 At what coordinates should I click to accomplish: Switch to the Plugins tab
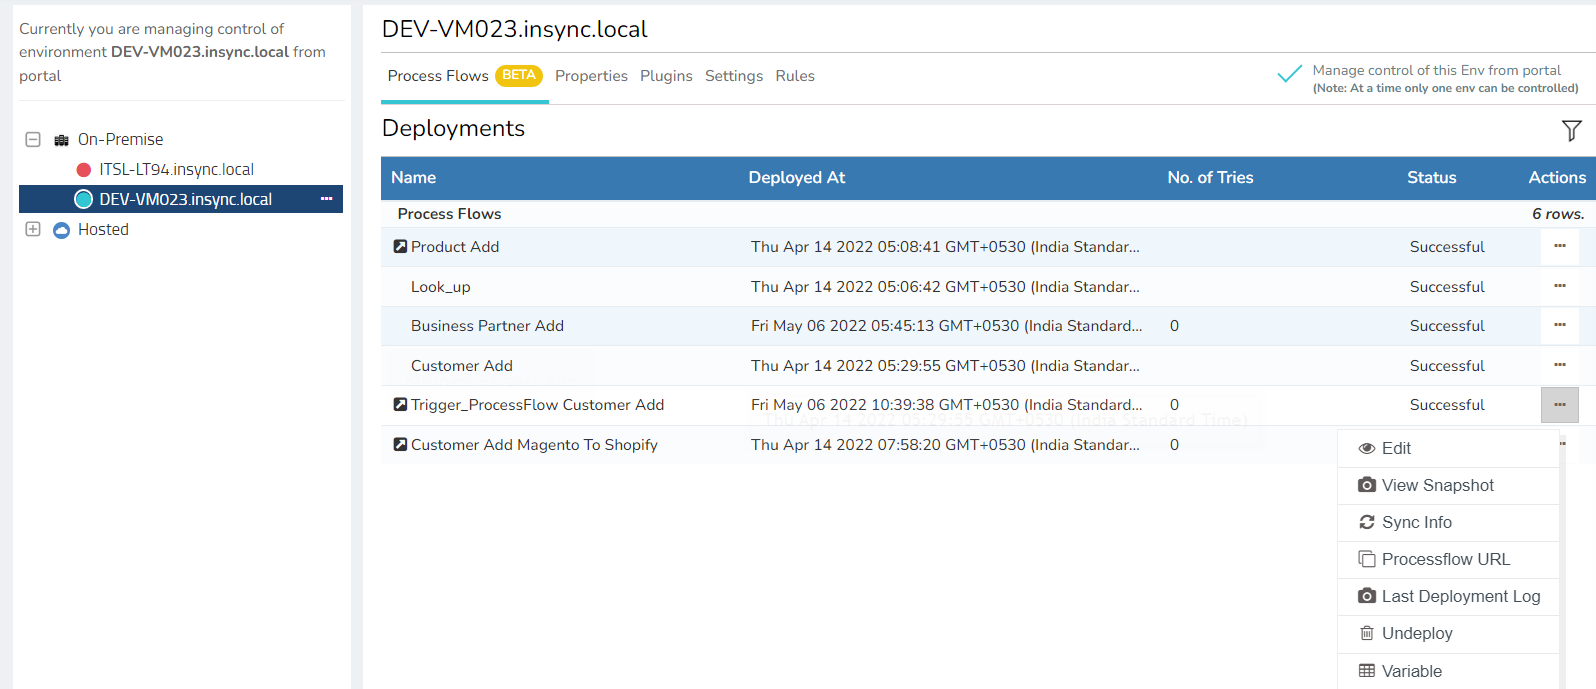pyautogui.click(x=666, y=76)
